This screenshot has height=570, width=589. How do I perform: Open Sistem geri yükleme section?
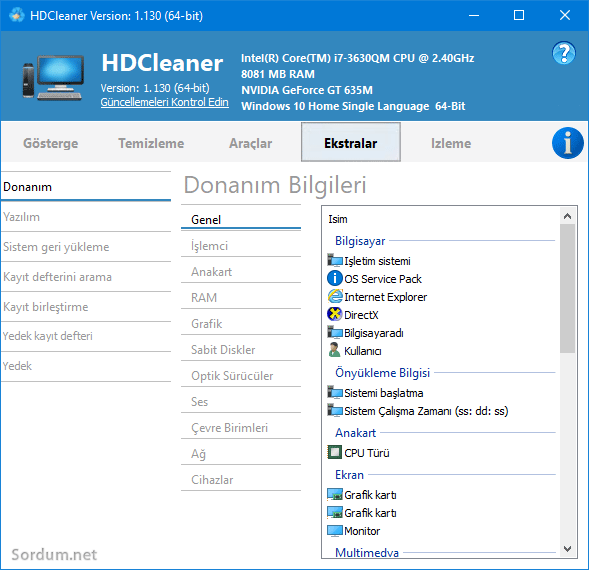86,247
